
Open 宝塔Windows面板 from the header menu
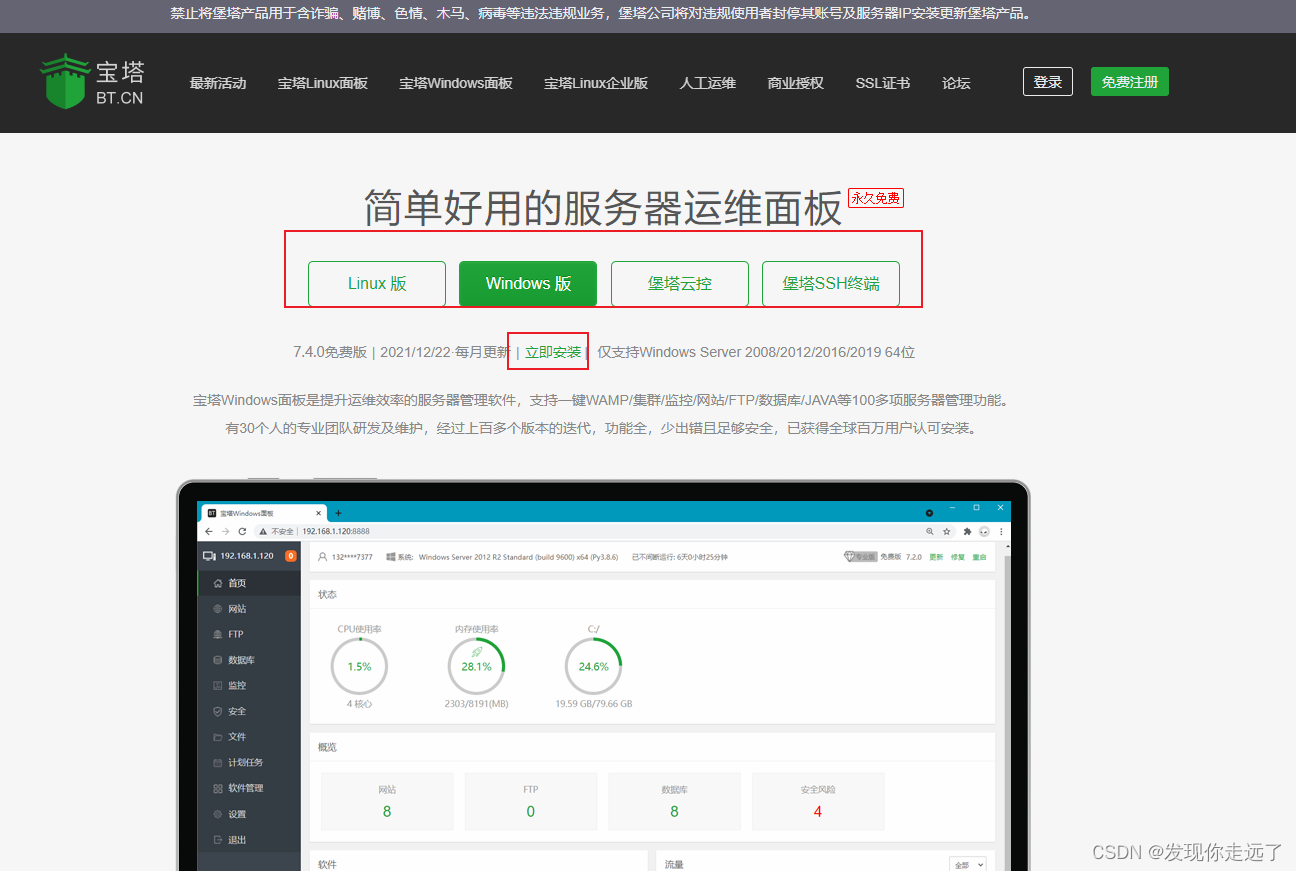point(456,83)
